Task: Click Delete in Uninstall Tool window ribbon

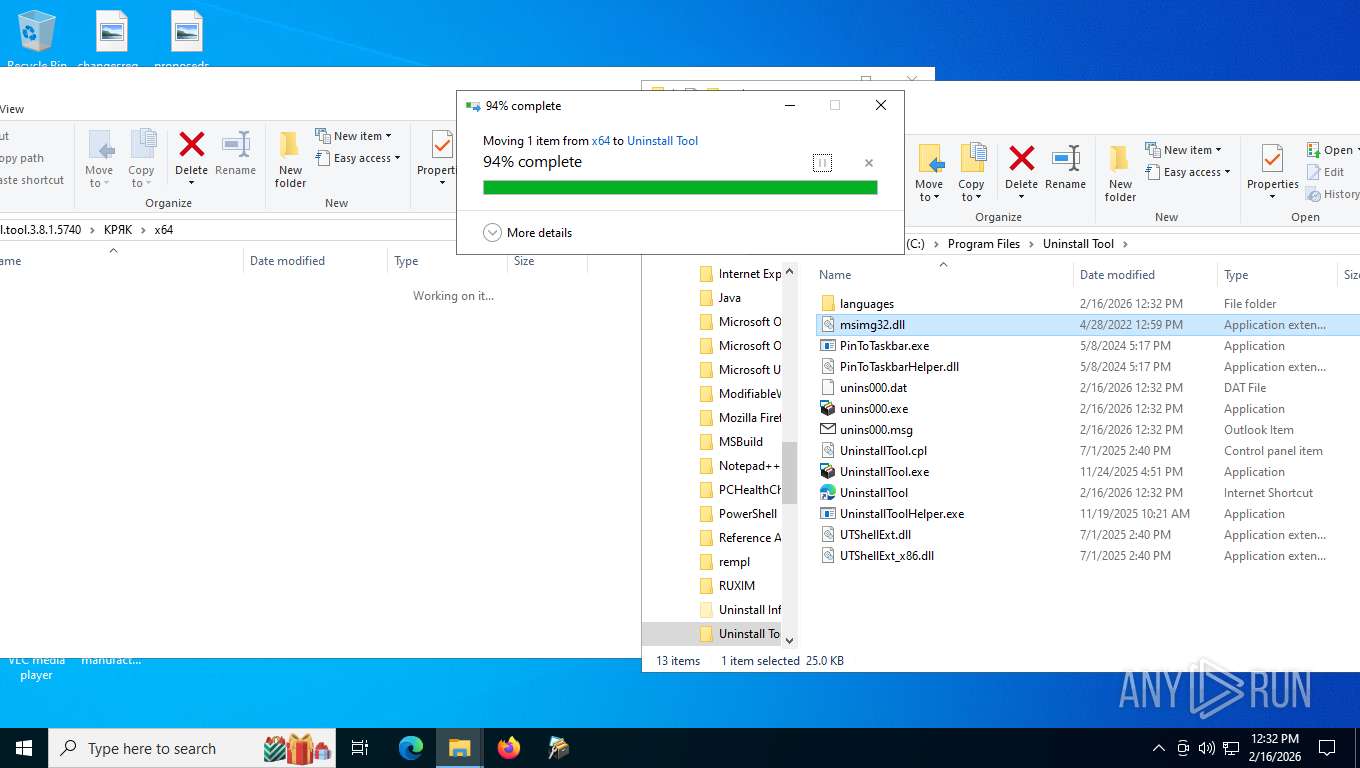Action: pyautogui.click(x=1021, y=168)
